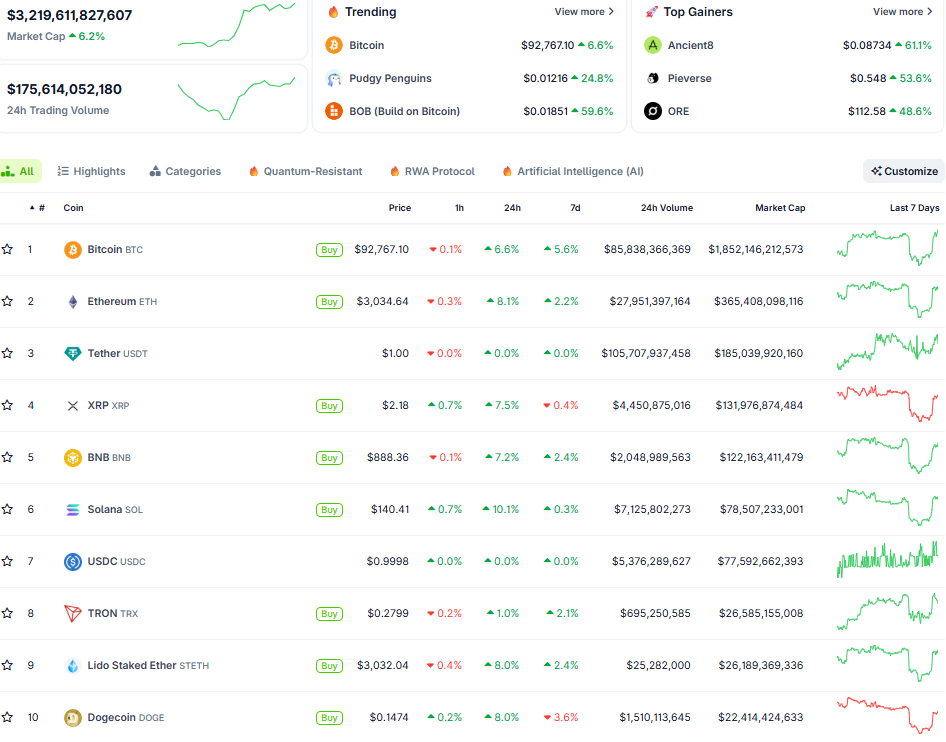Image resolution: width=946 pixels, height=742 pixels.
Task: Sort coins by Market Cap column header
Action: click(780, 208)
